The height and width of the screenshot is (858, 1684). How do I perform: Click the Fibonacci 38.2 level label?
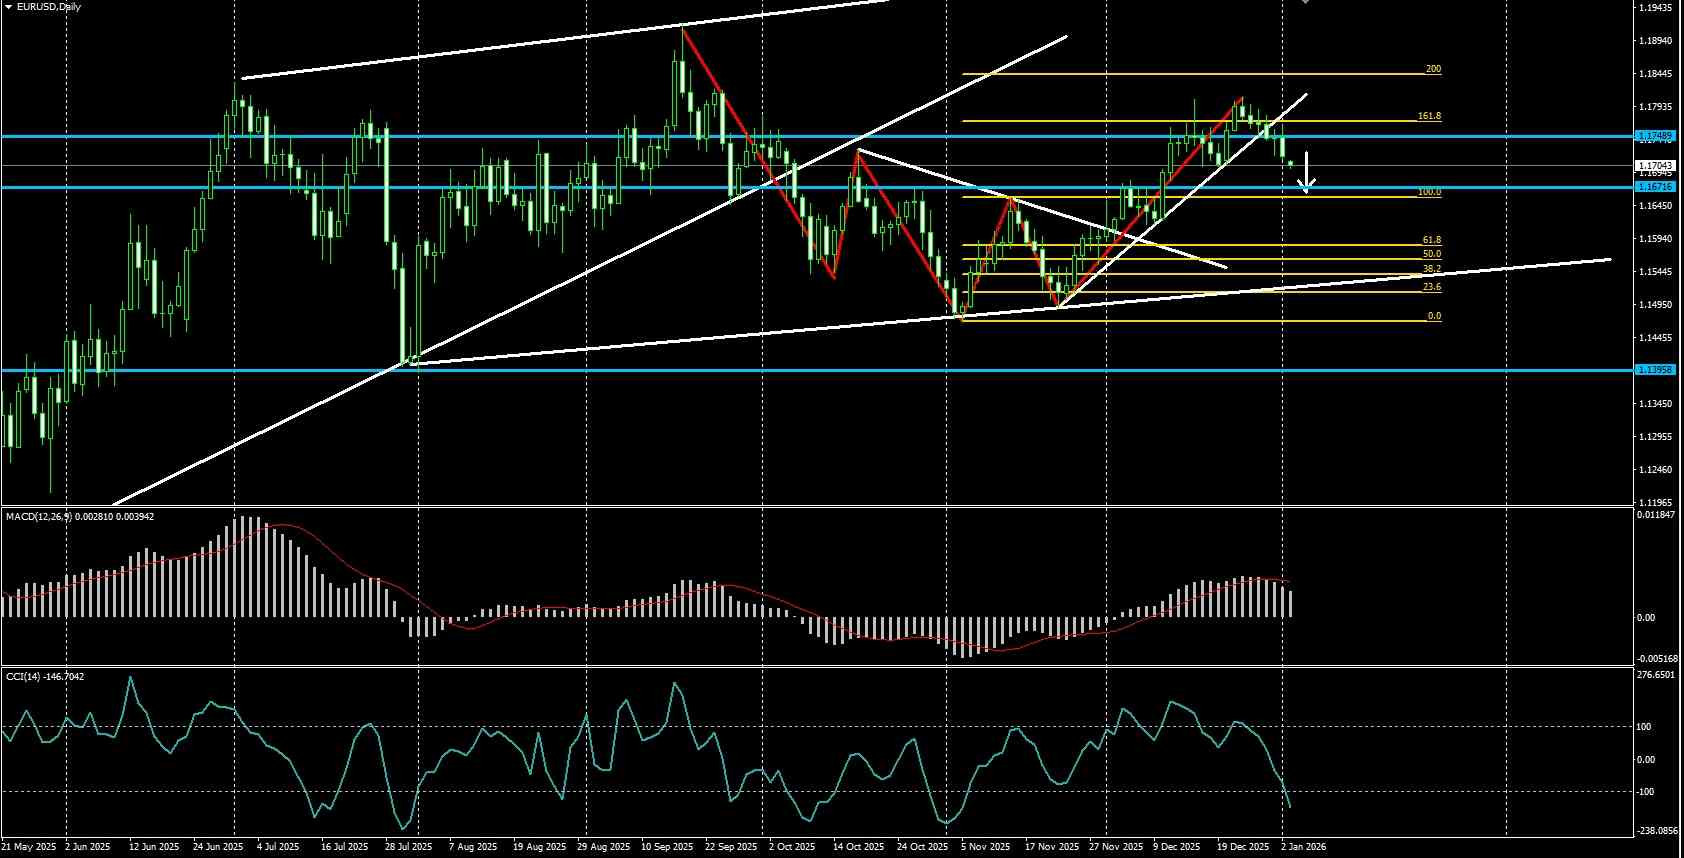click(1432, 269)
